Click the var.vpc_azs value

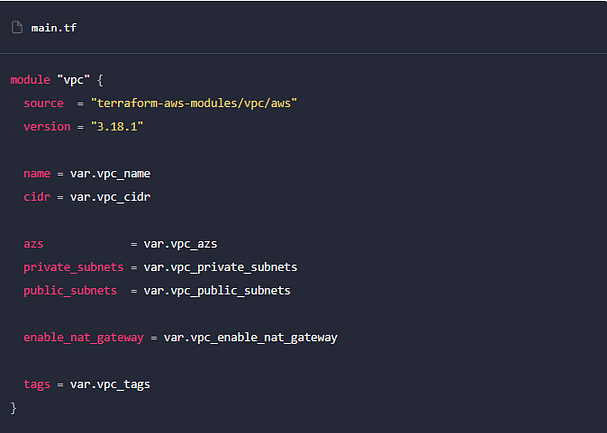180,244
